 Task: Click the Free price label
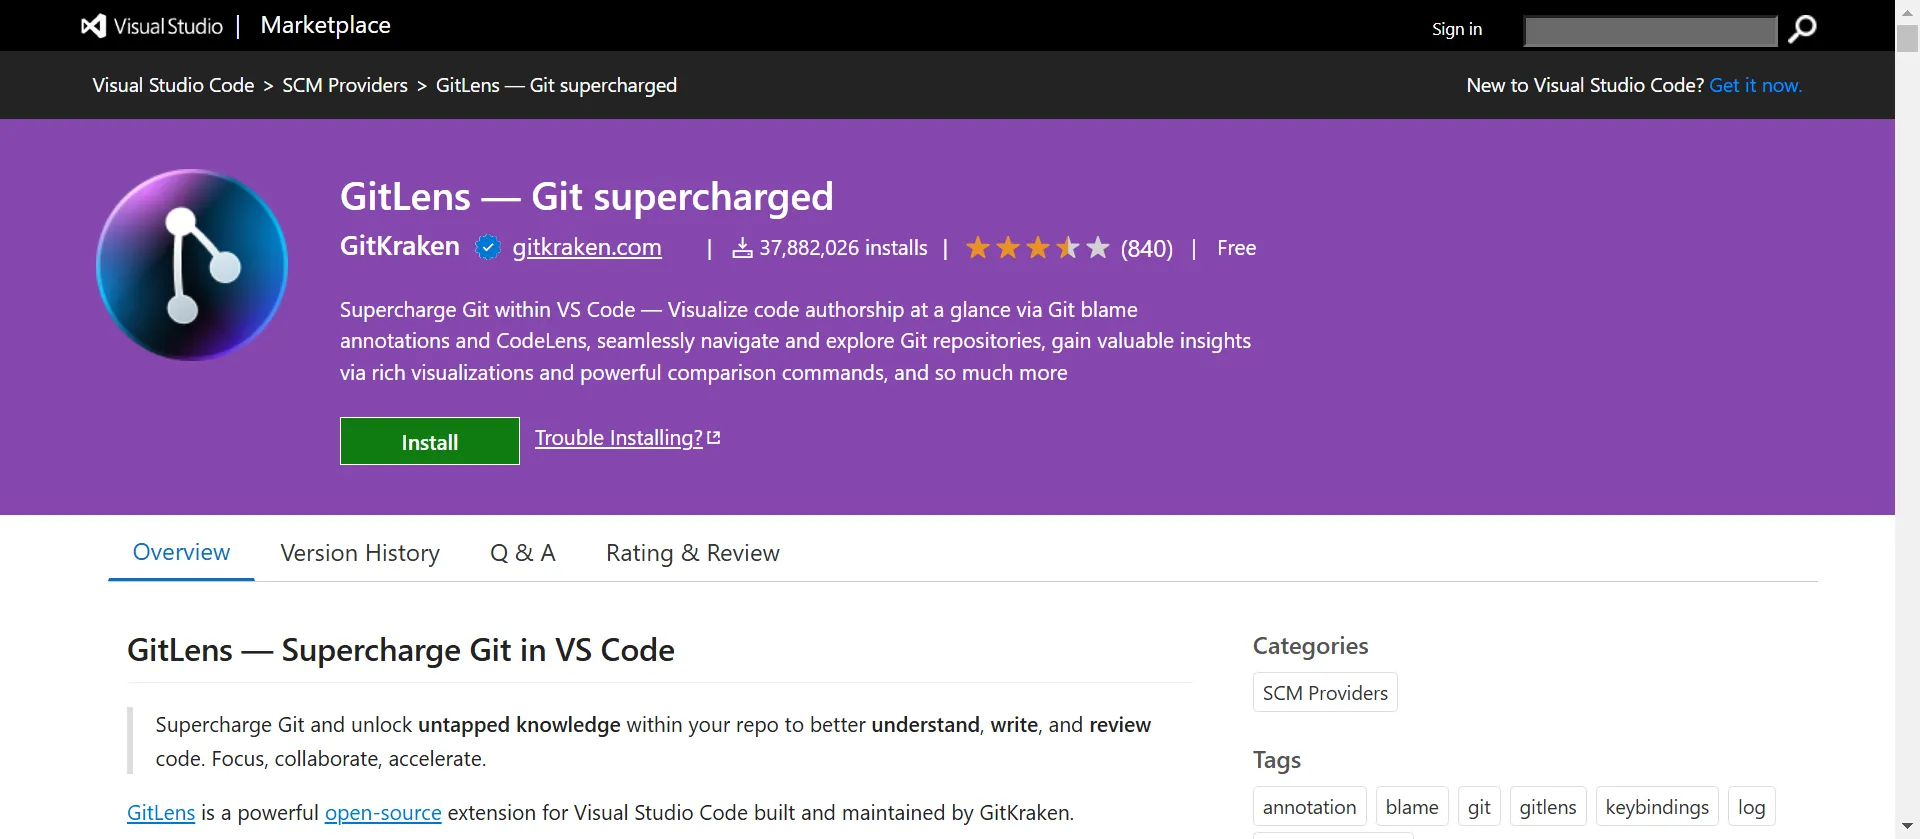[1236, 248]
